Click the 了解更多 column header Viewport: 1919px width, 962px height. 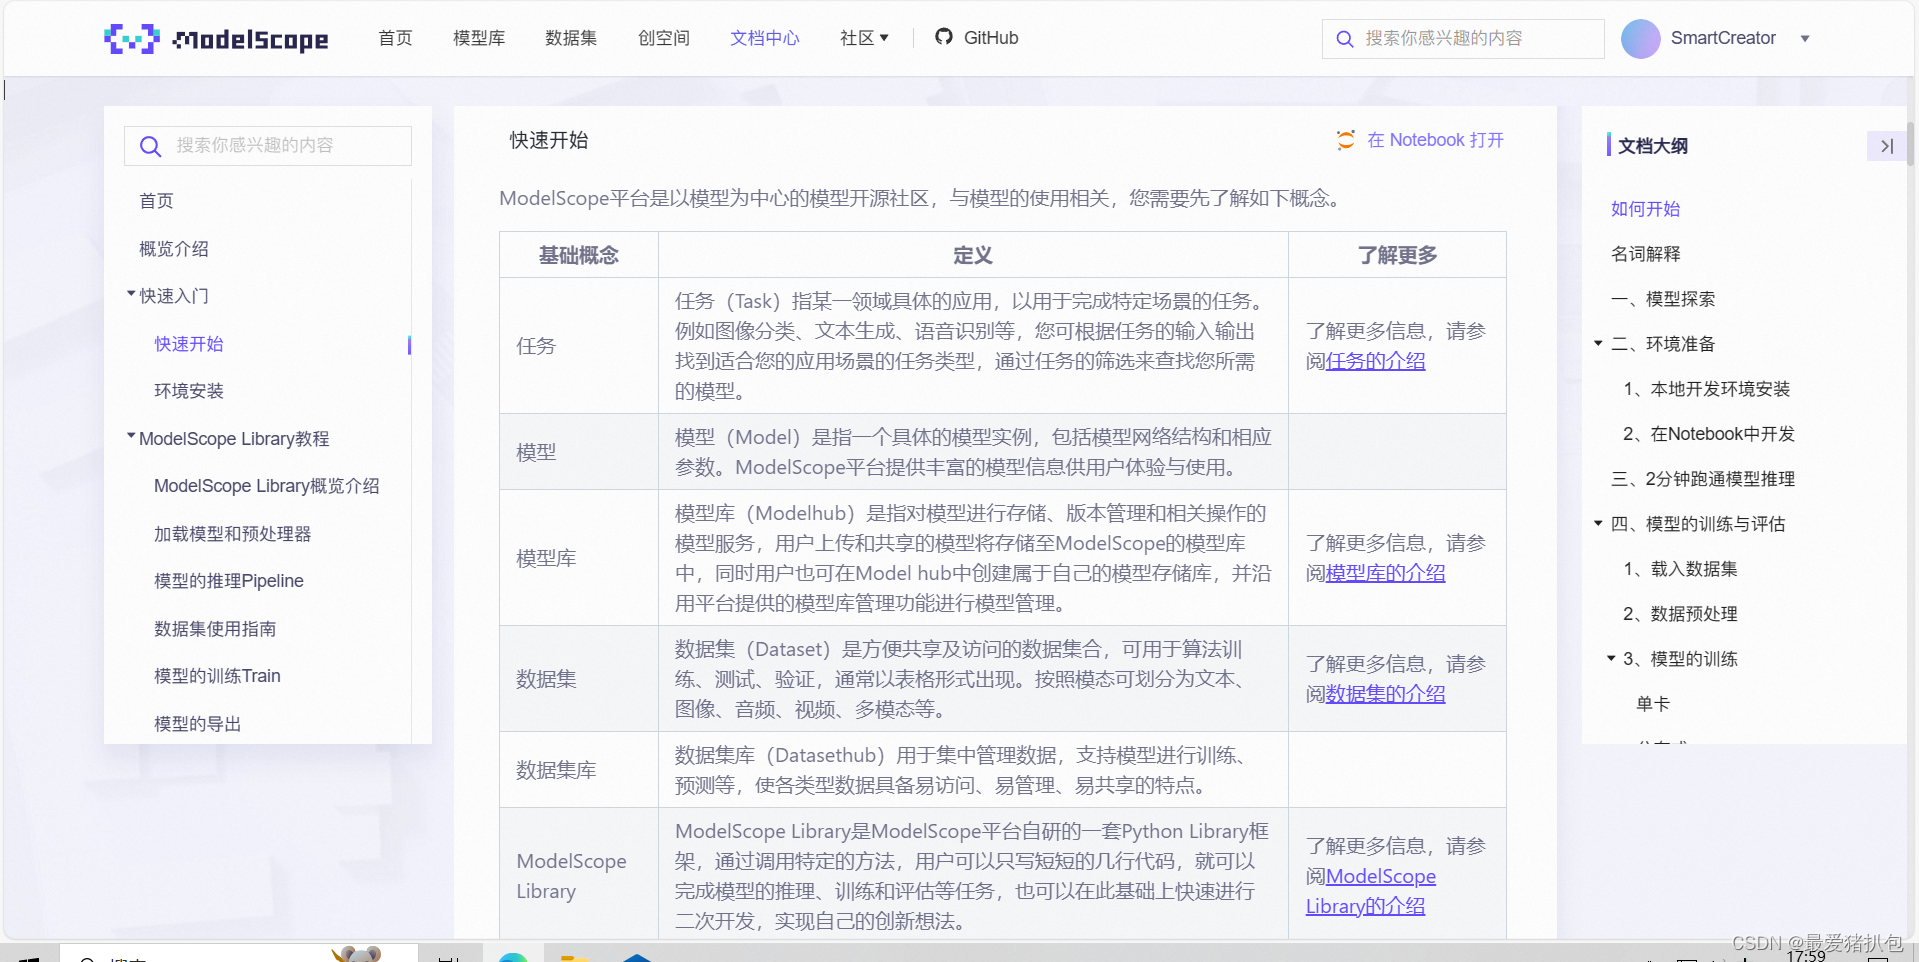coord(1397,255)
